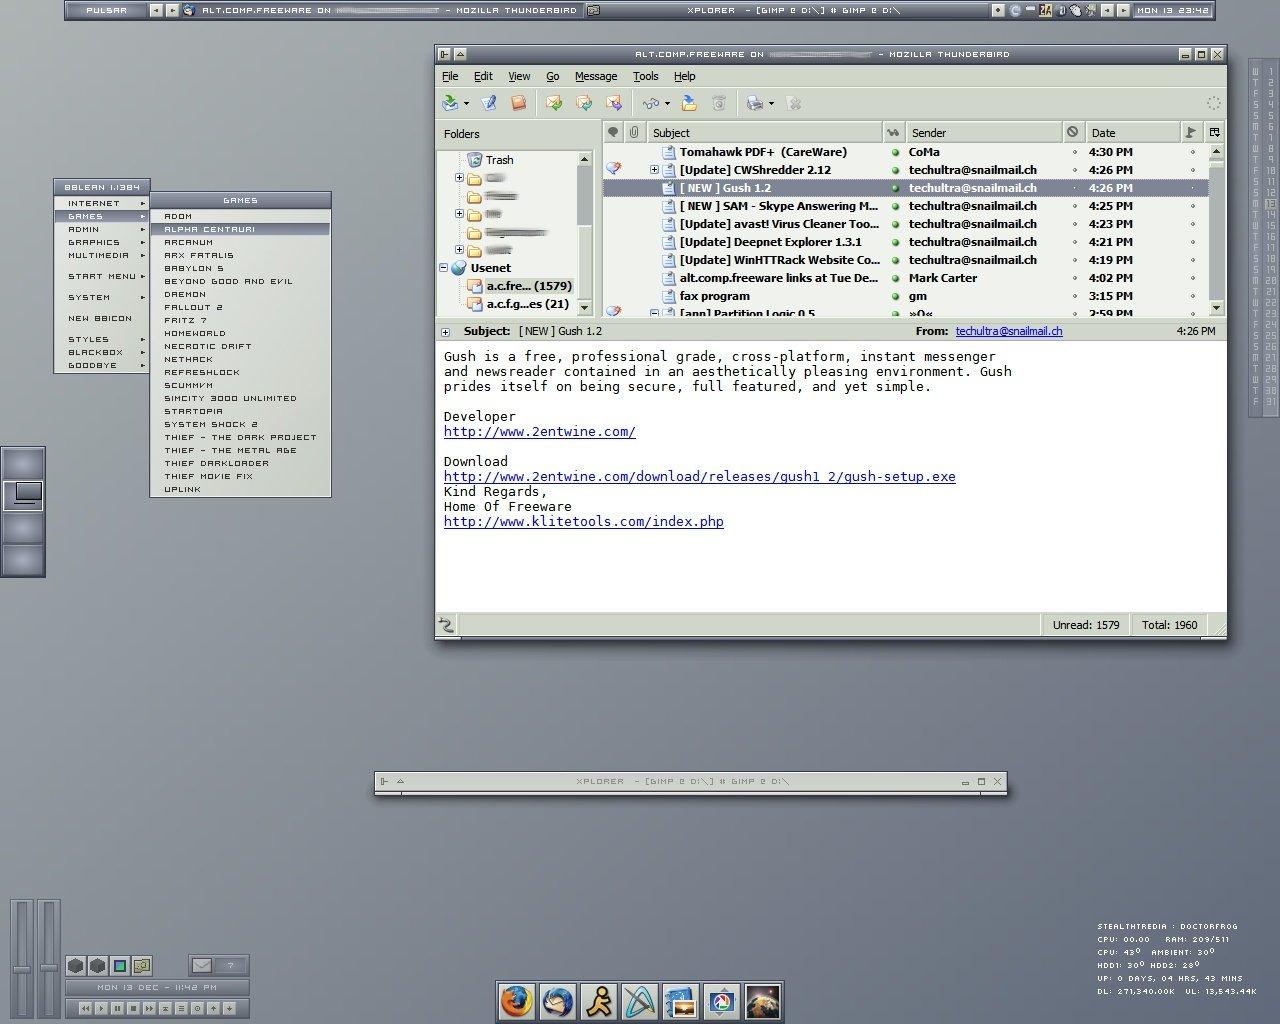Click the Forward message toolbar icon
The image size is (1280, 1024).
pyautogui.click(x=614, y=103)
